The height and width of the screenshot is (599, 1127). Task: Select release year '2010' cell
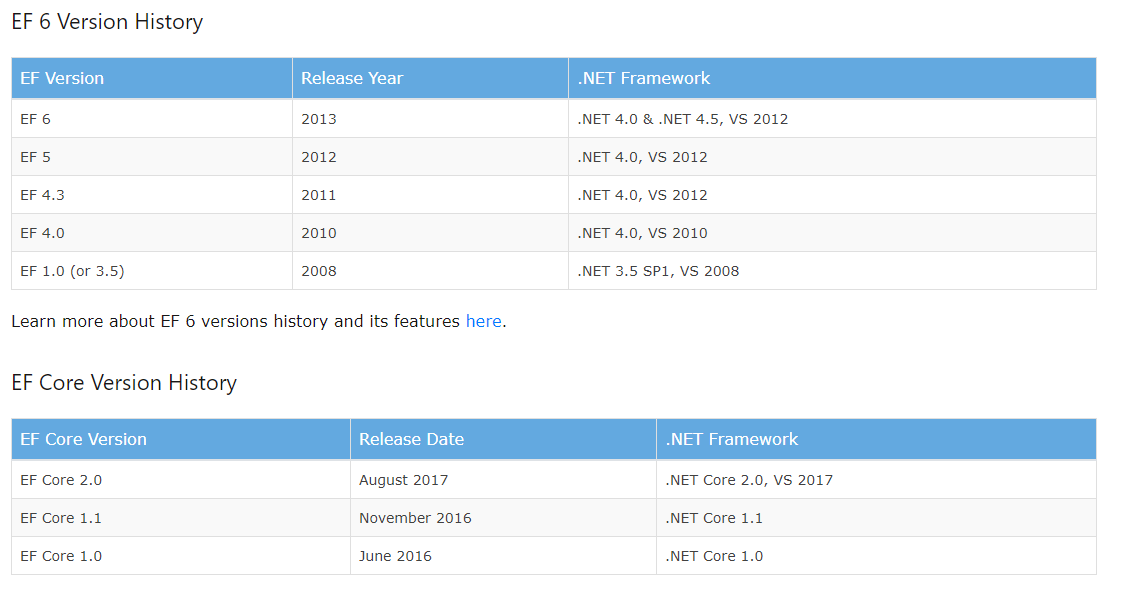pyautogui.click(x=431, y=233)
